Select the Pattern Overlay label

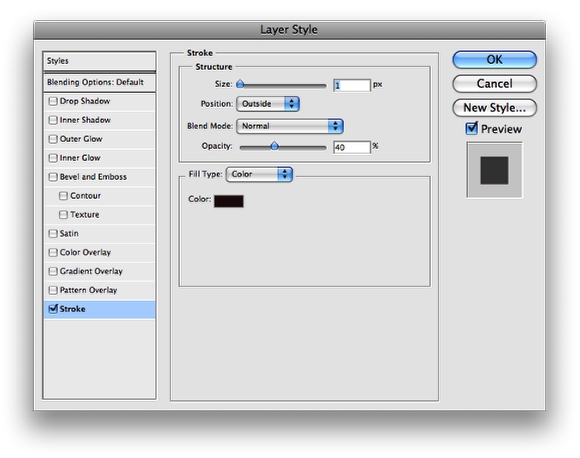click(88, 290)
